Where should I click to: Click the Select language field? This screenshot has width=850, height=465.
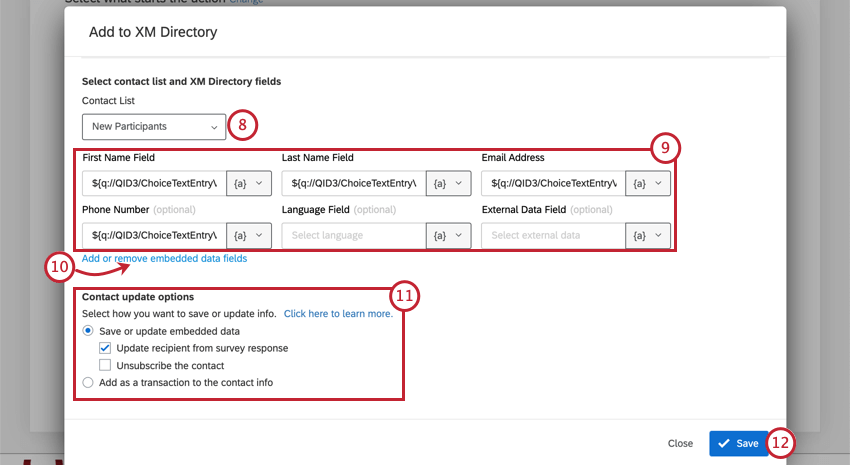pos(354,235)
